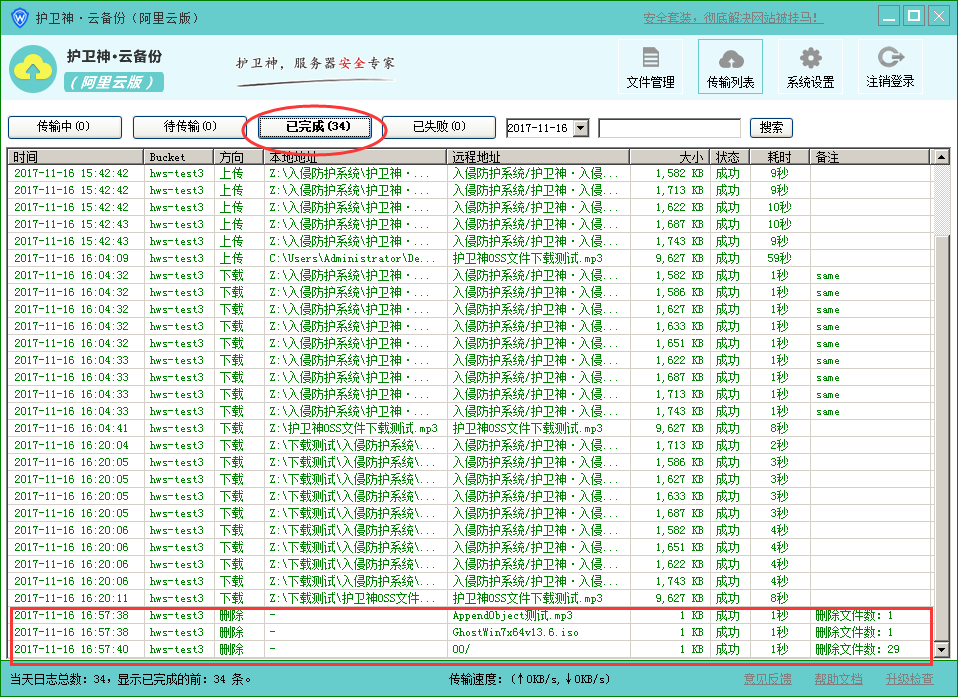Screen dimensions: 958x697
Task: Open the 意见反馈 feedback link
Action: tap(767, 679)
